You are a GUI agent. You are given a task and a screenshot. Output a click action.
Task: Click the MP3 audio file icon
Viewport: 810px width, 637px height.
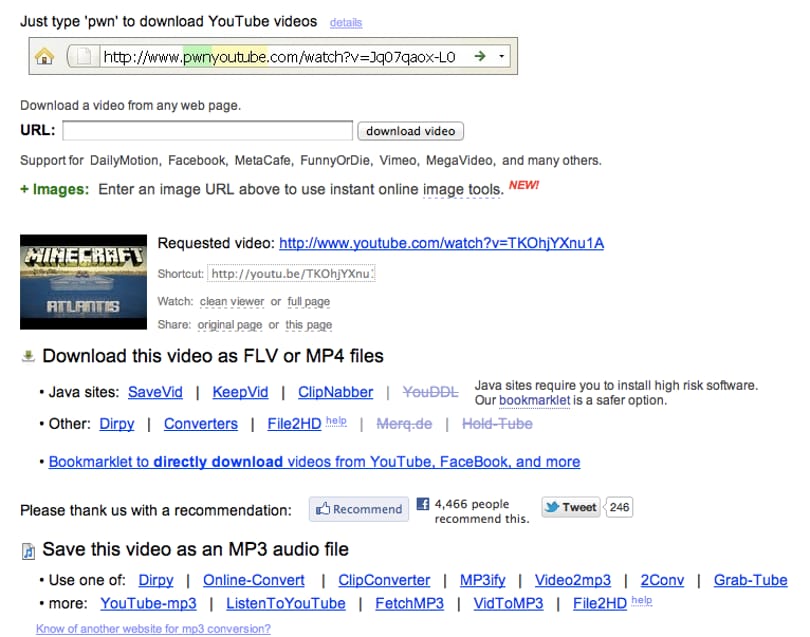tap(28, 551)
